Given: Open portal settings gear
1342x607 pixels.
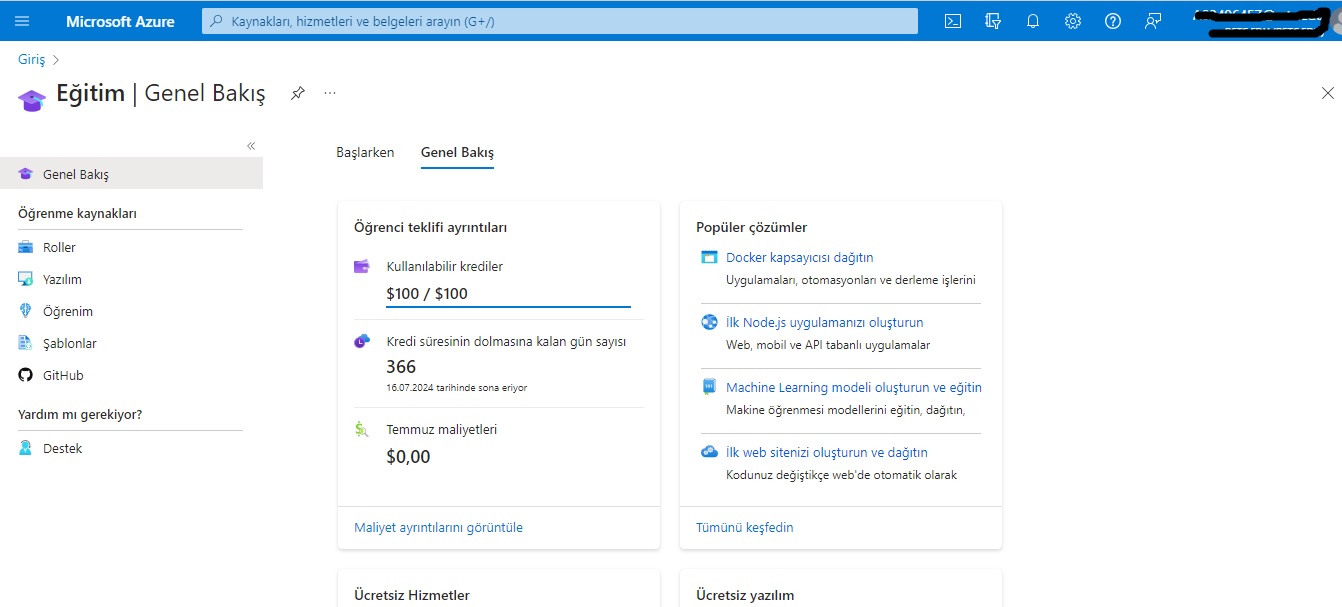Looking at the screenshot, I should 1073,21.
